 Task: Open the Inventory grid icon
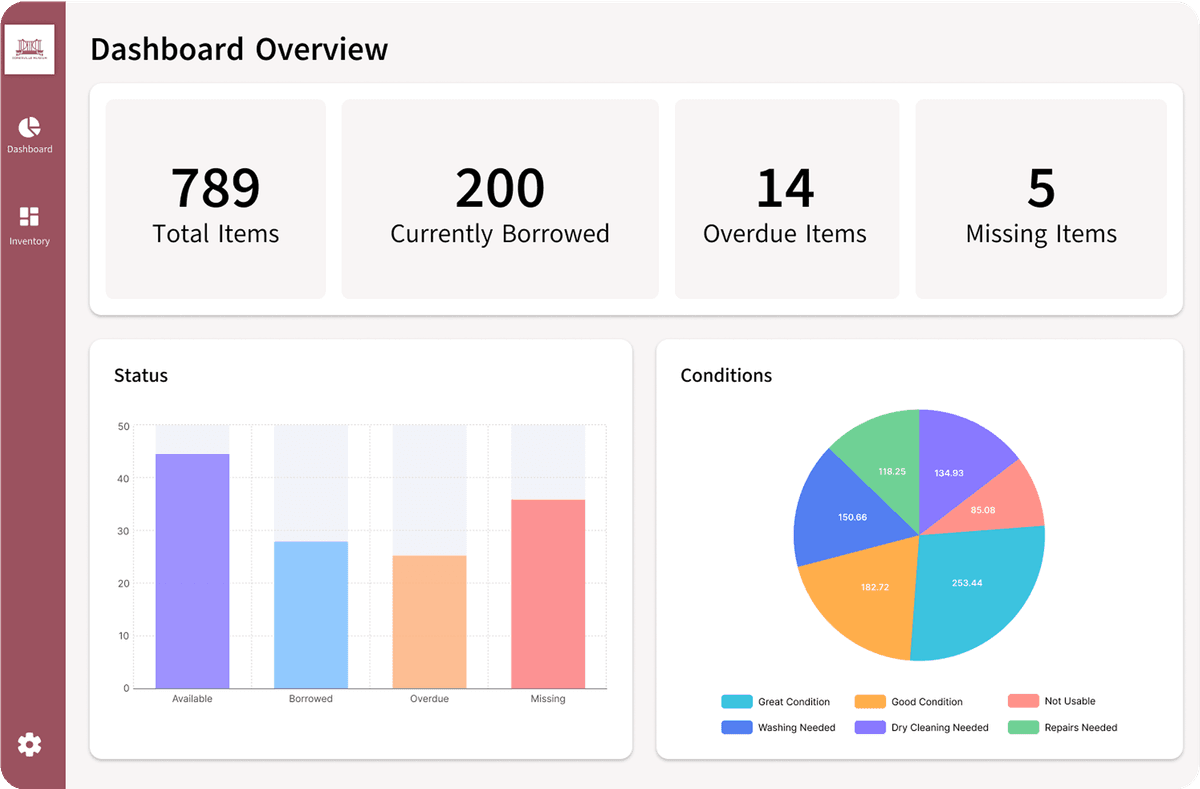tap(29, 217)
